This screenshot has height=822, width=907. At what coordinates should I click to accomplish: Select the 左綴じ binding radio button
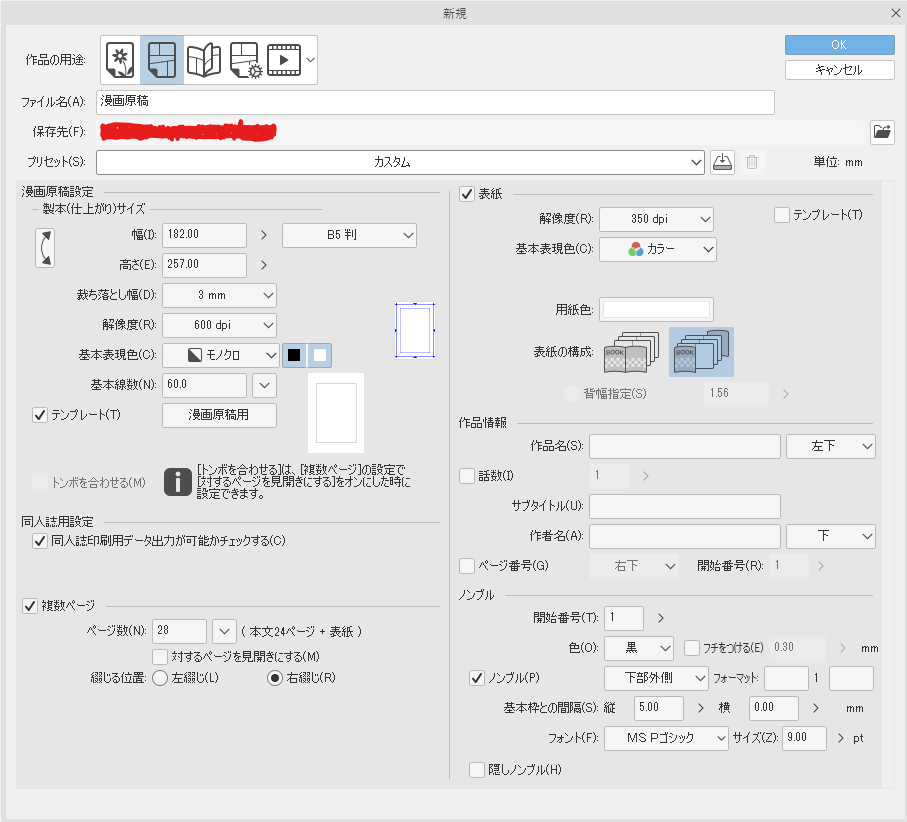159,677
